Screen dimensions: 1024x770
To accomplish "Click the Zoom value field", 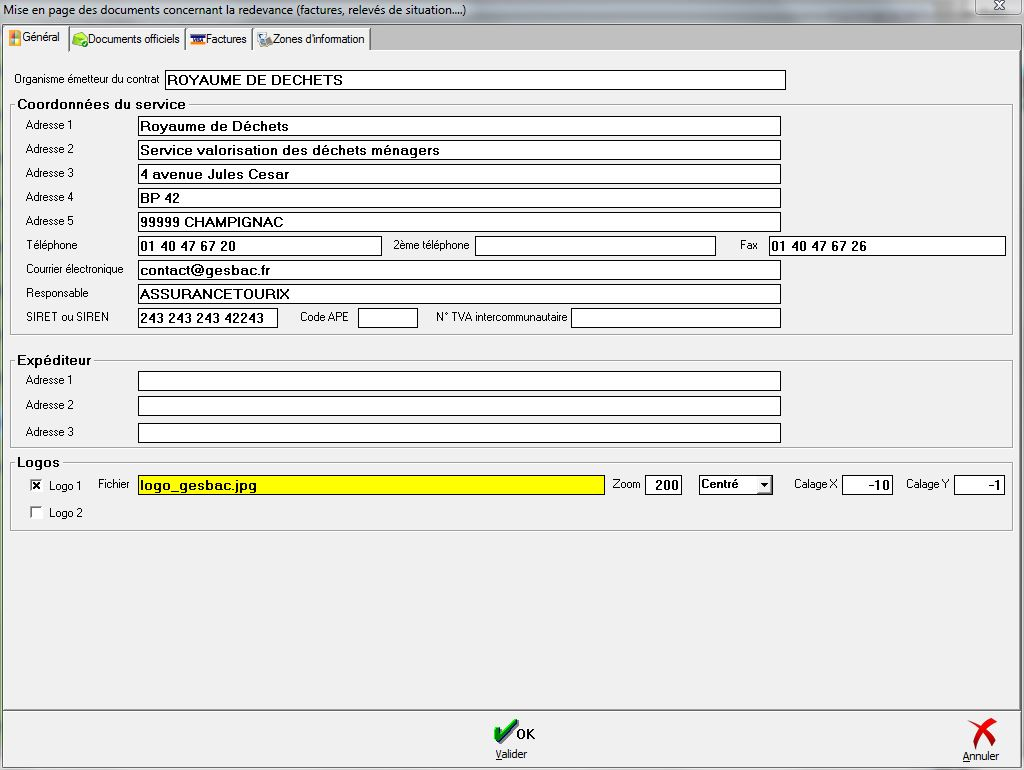I will coord(662,485).
